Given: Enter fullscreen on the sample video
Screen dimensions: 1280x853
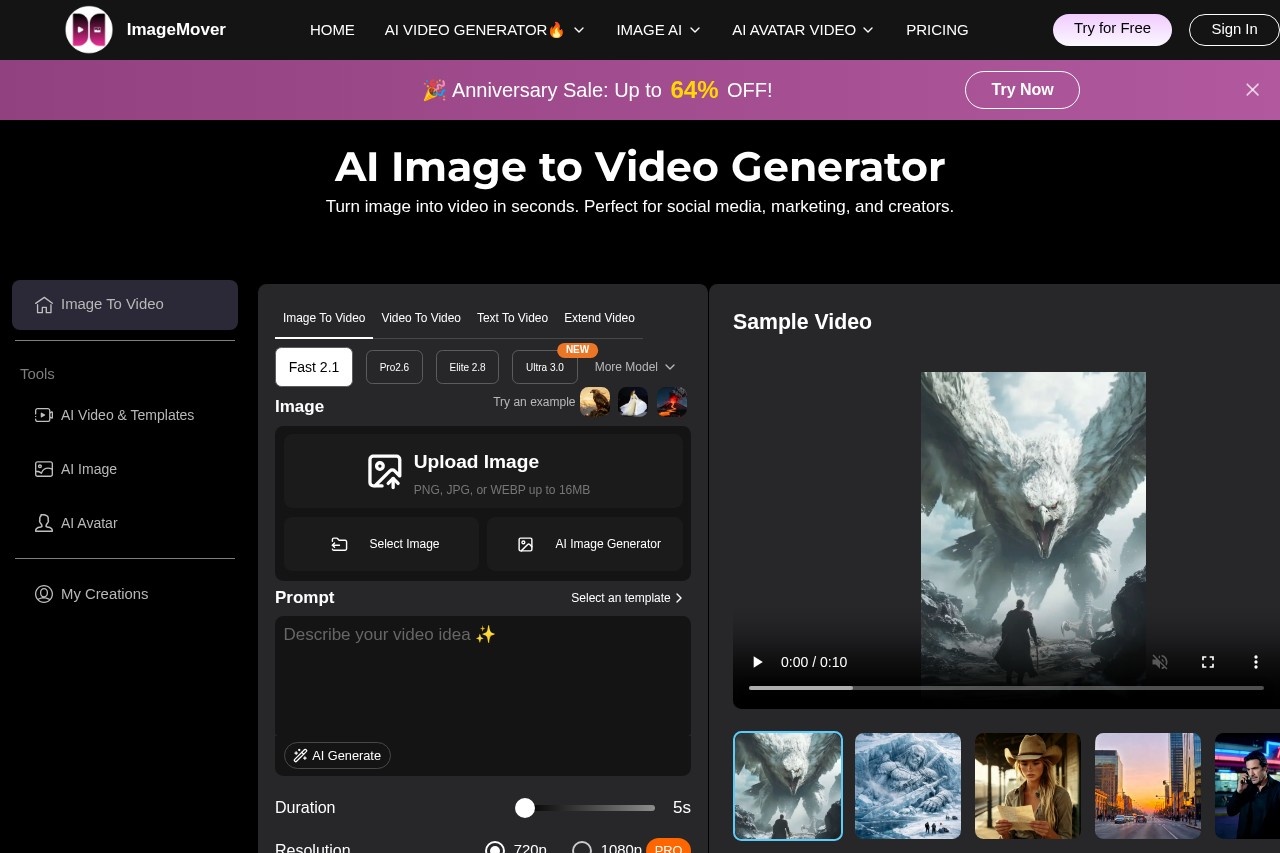Looking at the screenshot, I should [1208, 662].
